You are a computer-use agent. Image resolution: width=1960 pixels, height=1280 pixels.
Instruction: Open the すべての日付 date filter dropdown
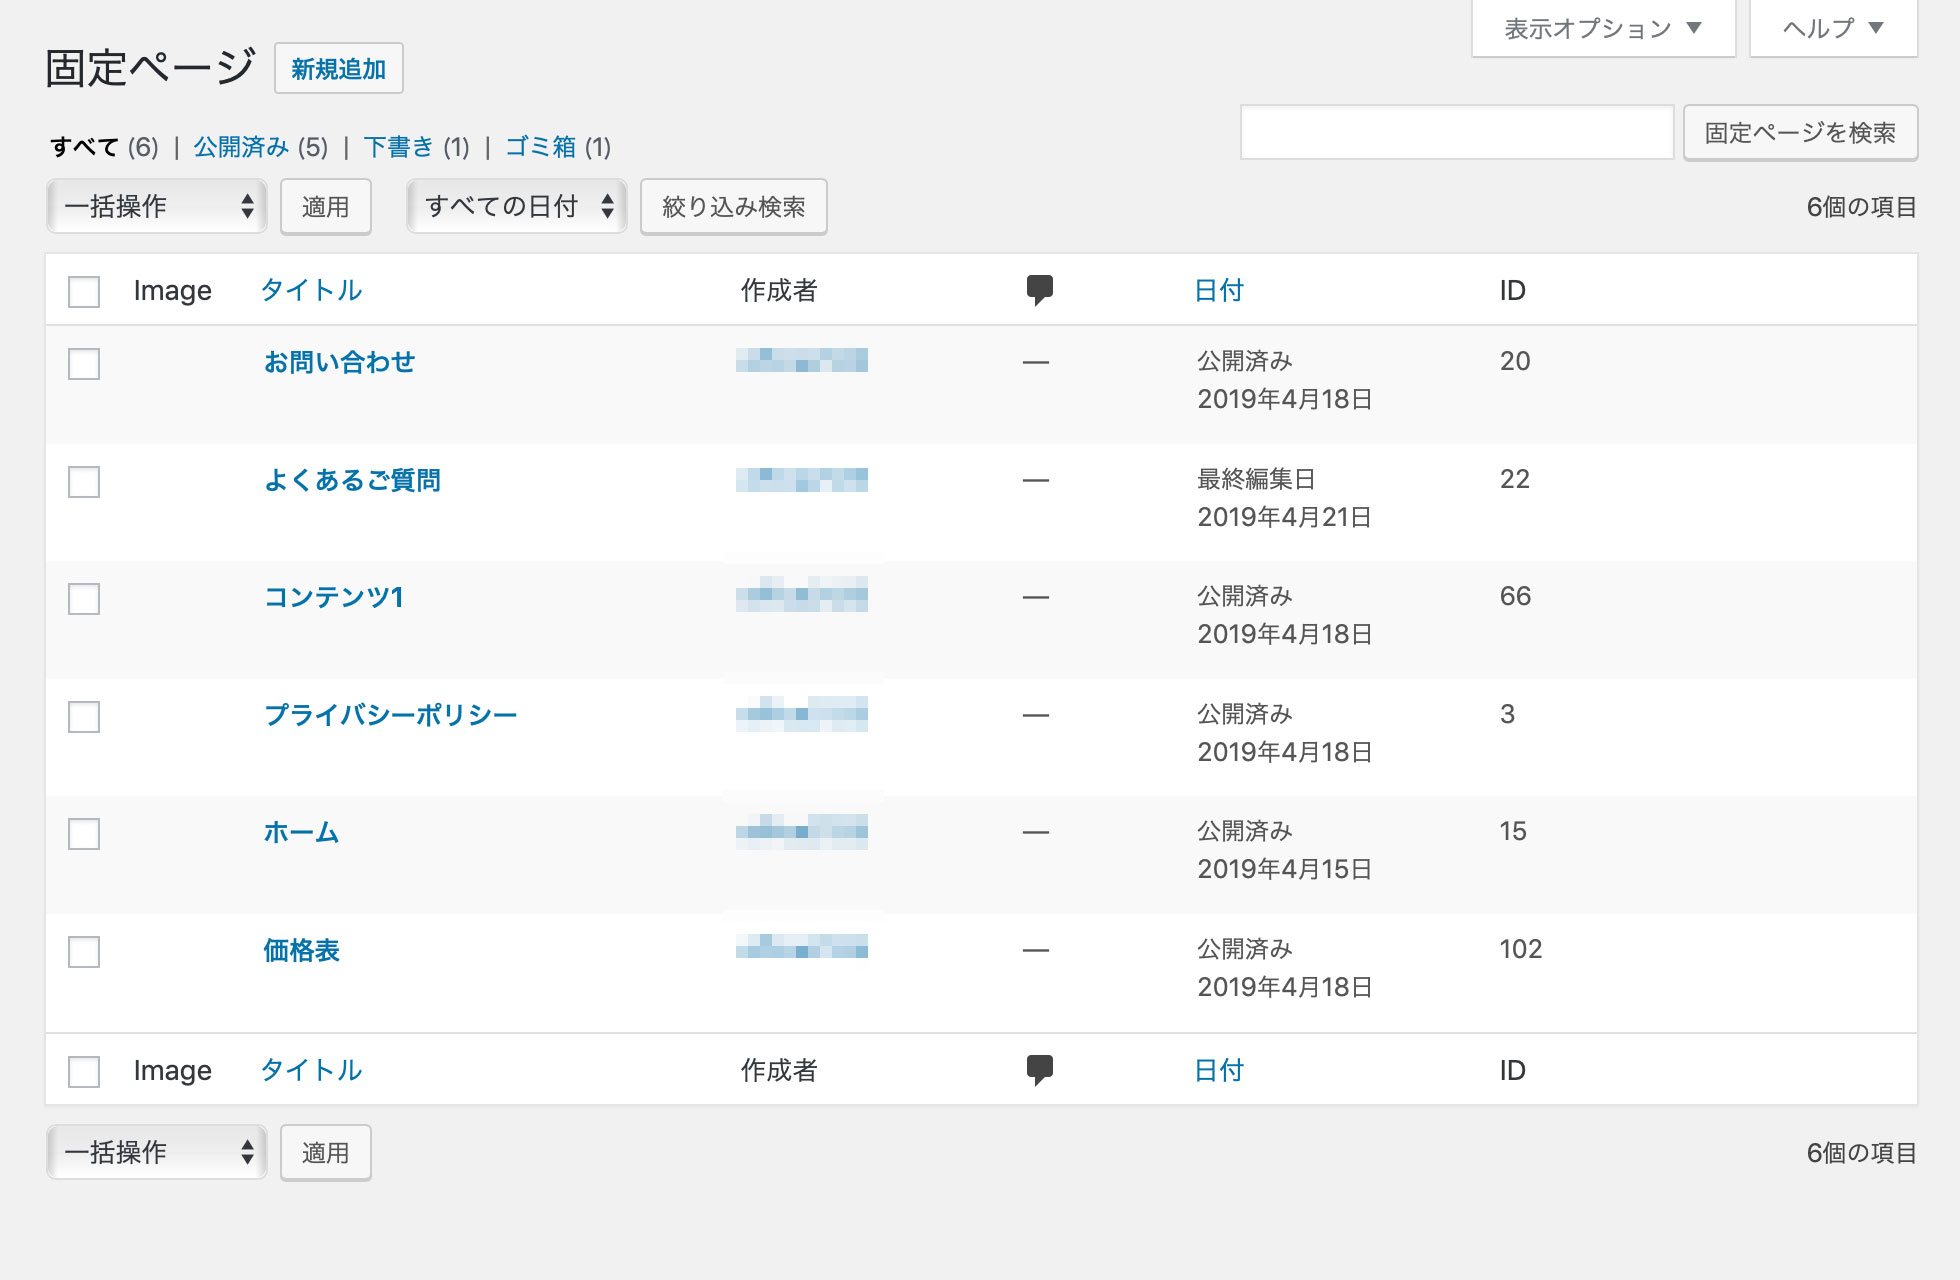point(516,207)
